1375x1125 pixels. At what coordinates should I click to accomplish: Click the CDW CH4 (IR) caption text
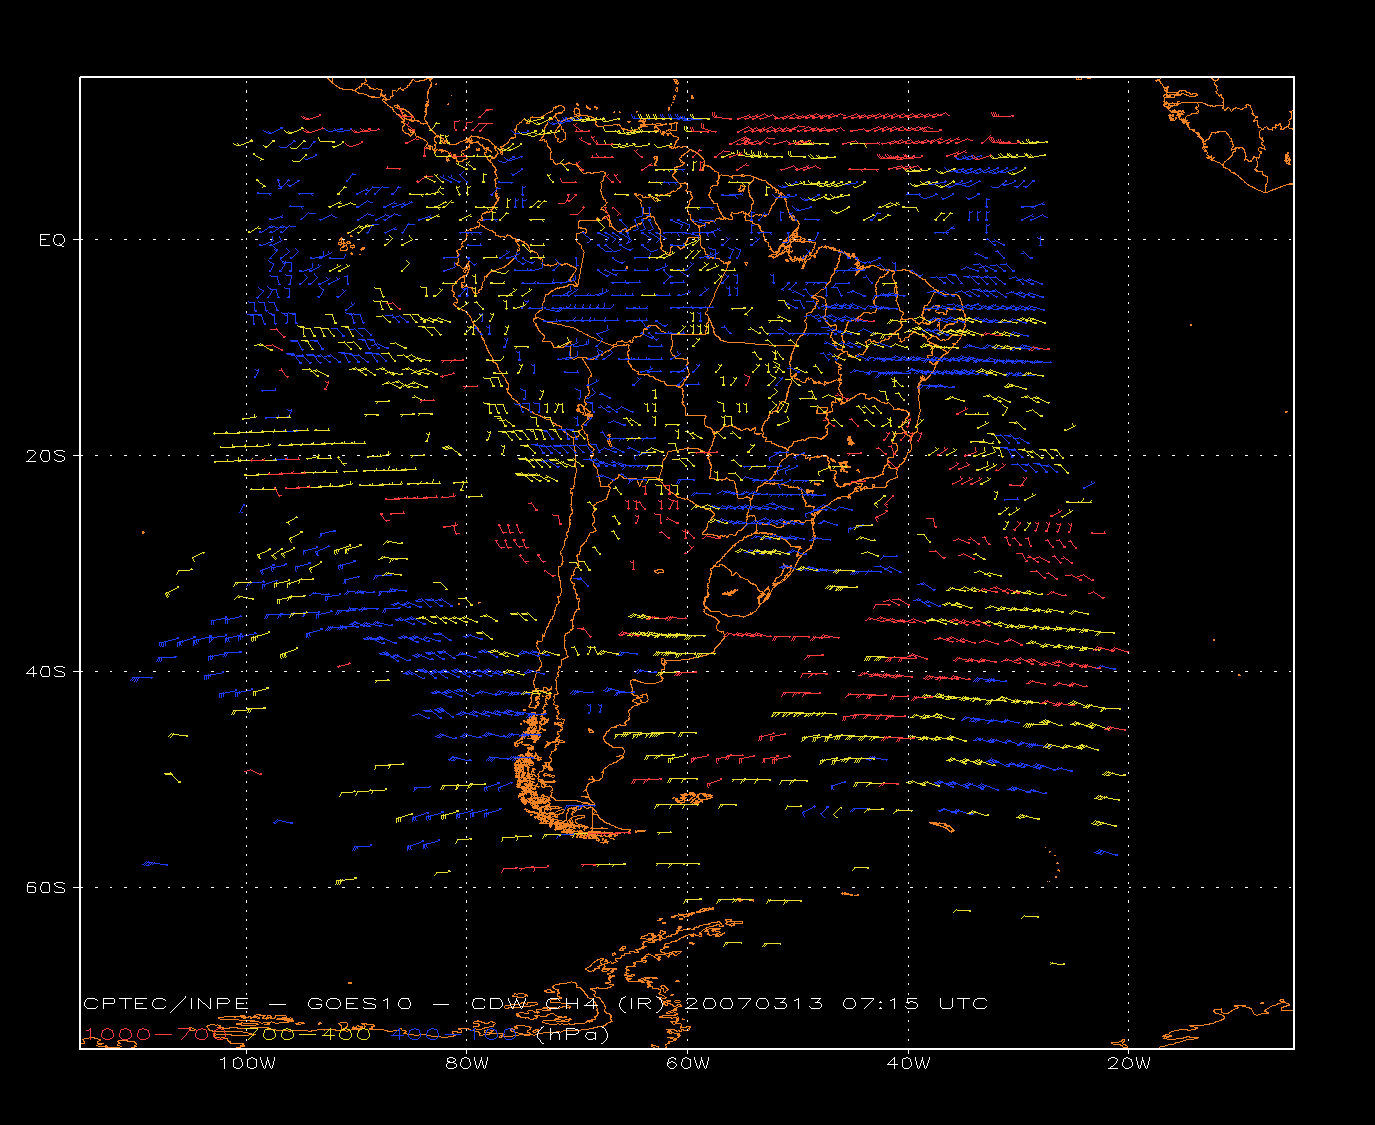coord(567,1004)
